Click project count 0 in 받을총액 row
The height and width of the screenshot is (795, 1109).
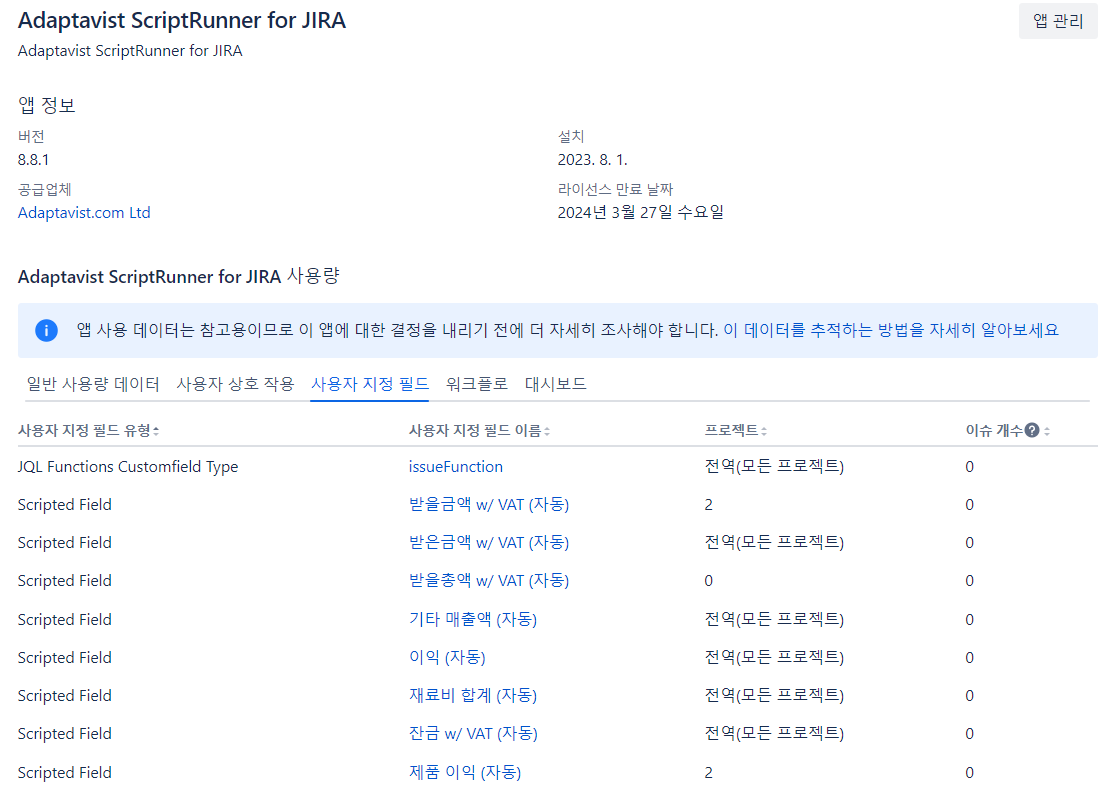click(709, 581)
